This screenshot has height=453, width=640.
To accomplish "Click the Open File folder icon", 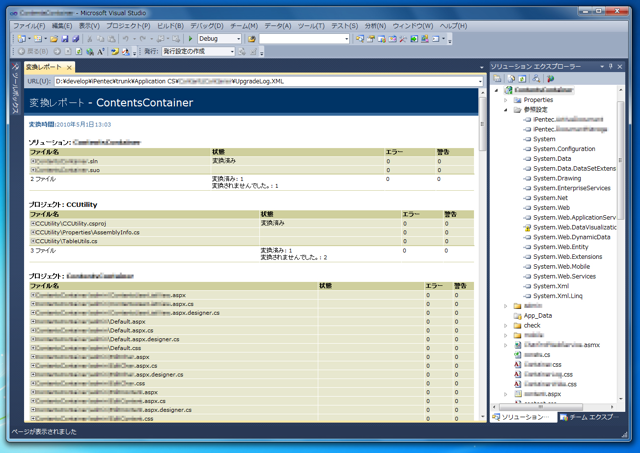I will pos(54,39).
